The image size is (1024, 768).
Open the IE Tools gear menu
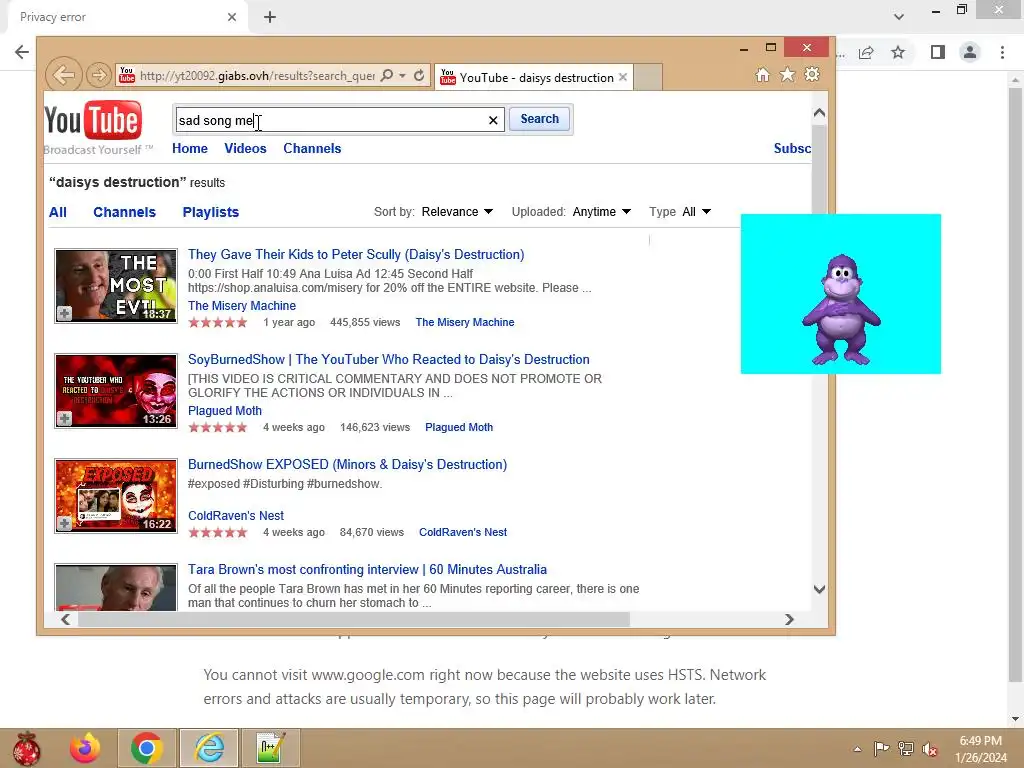pos(812,74)
